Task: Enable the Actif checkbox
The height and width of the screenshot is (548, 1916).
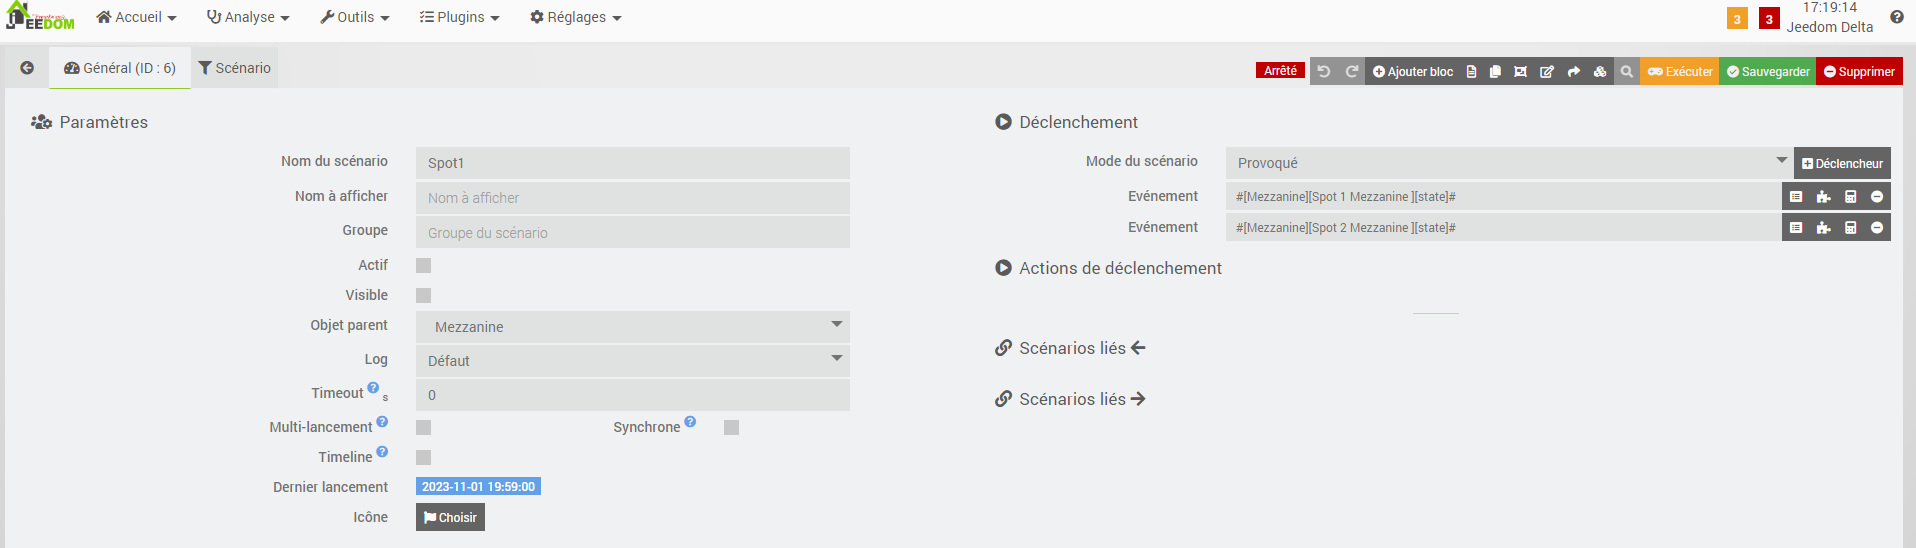Action: [424, 265]
